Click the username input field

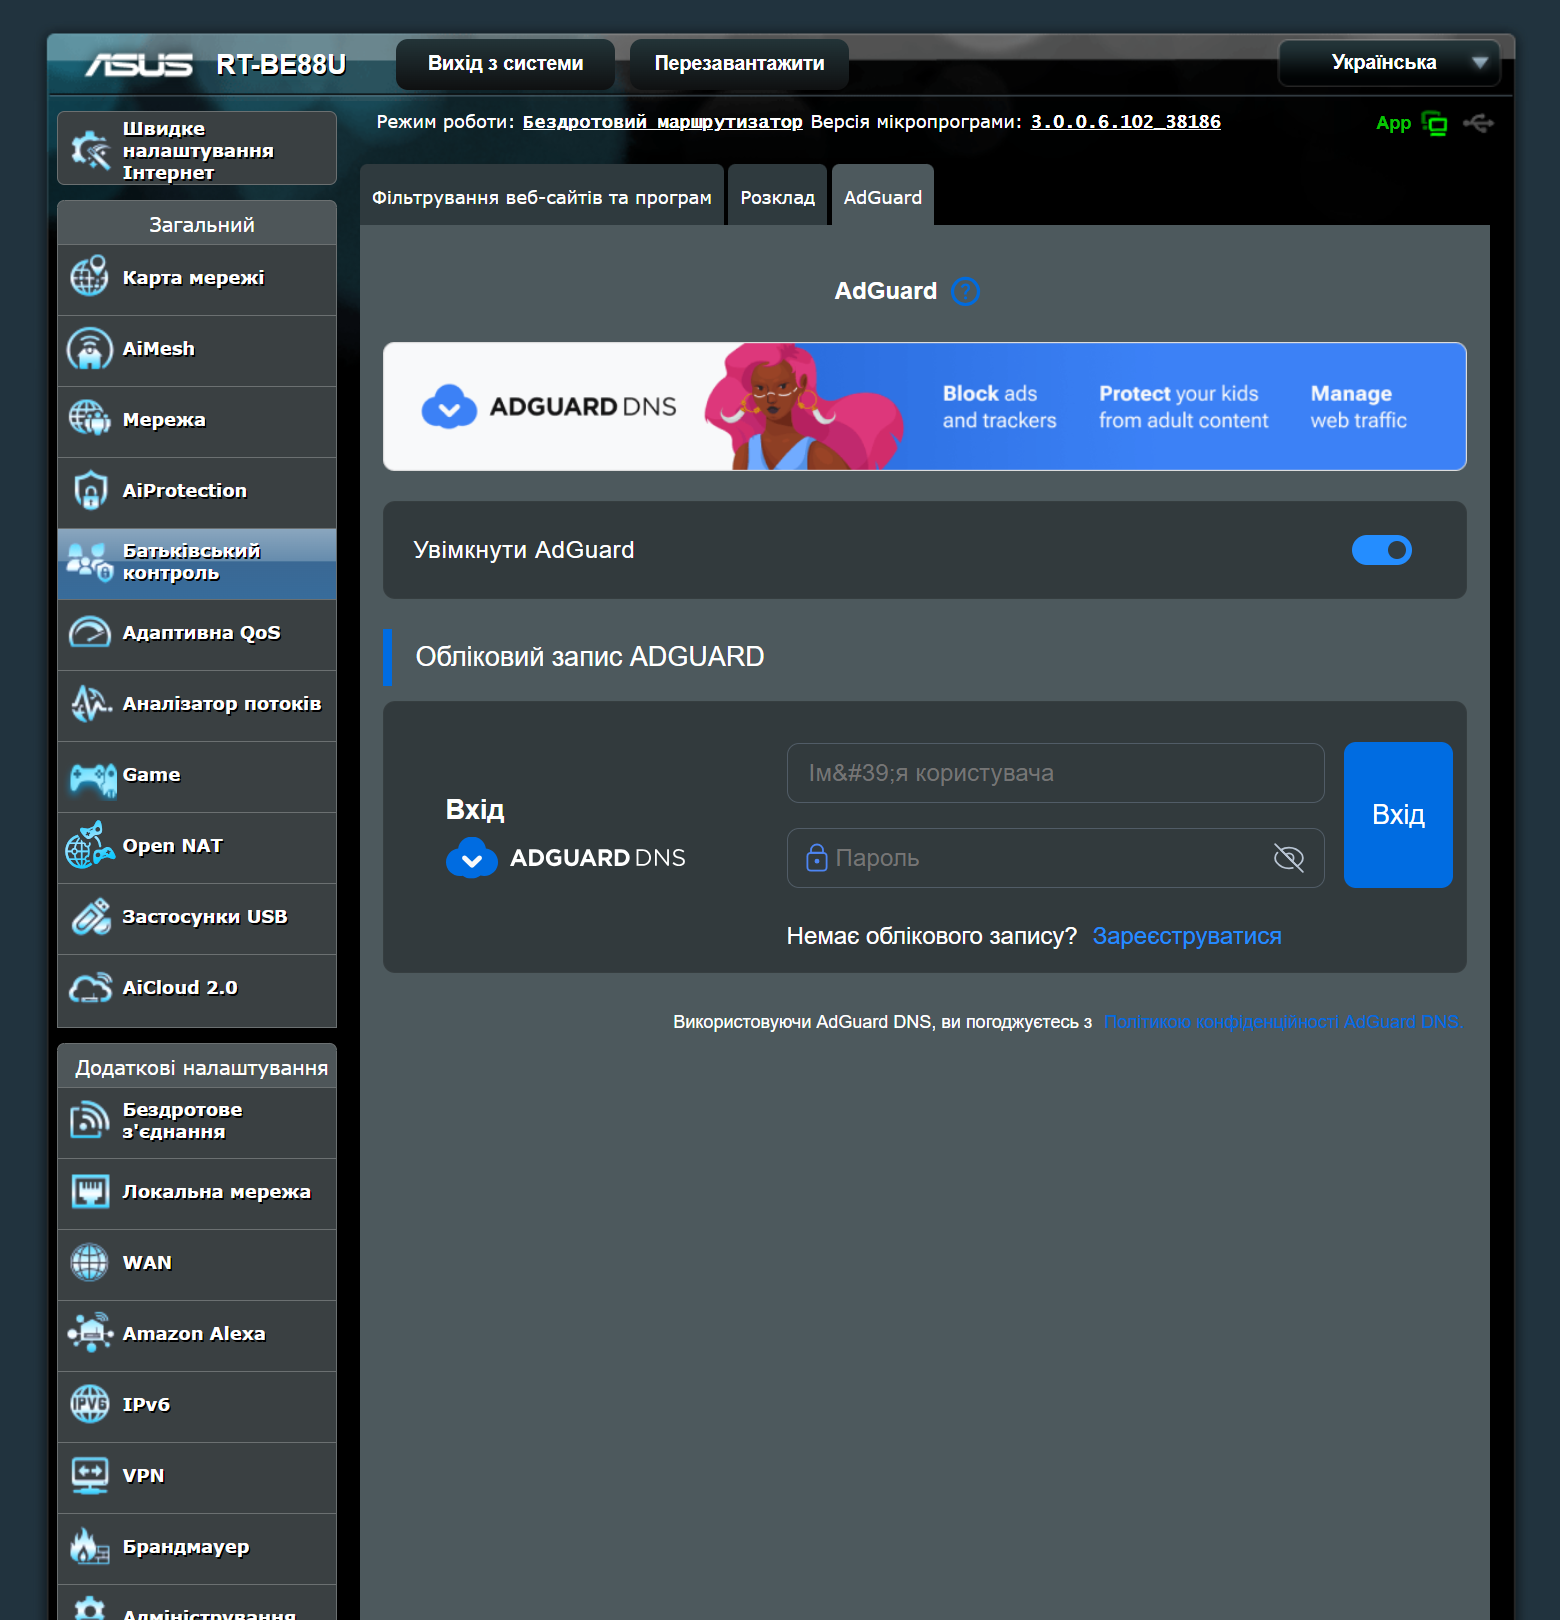pyautogui.click(x=1056, y=773)
